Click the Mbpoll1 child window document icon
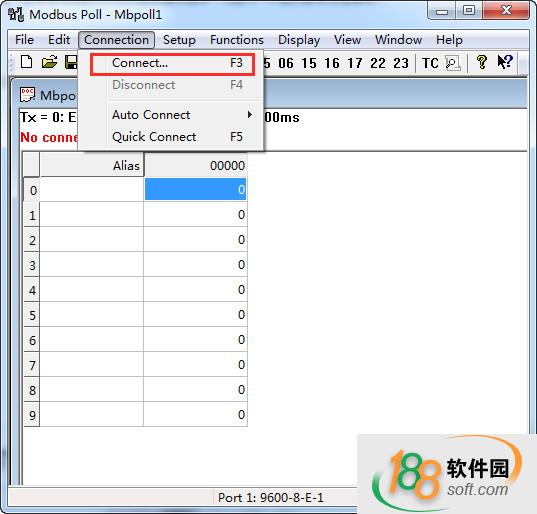This screenshot has height=514, width=537. coord(27,95)
